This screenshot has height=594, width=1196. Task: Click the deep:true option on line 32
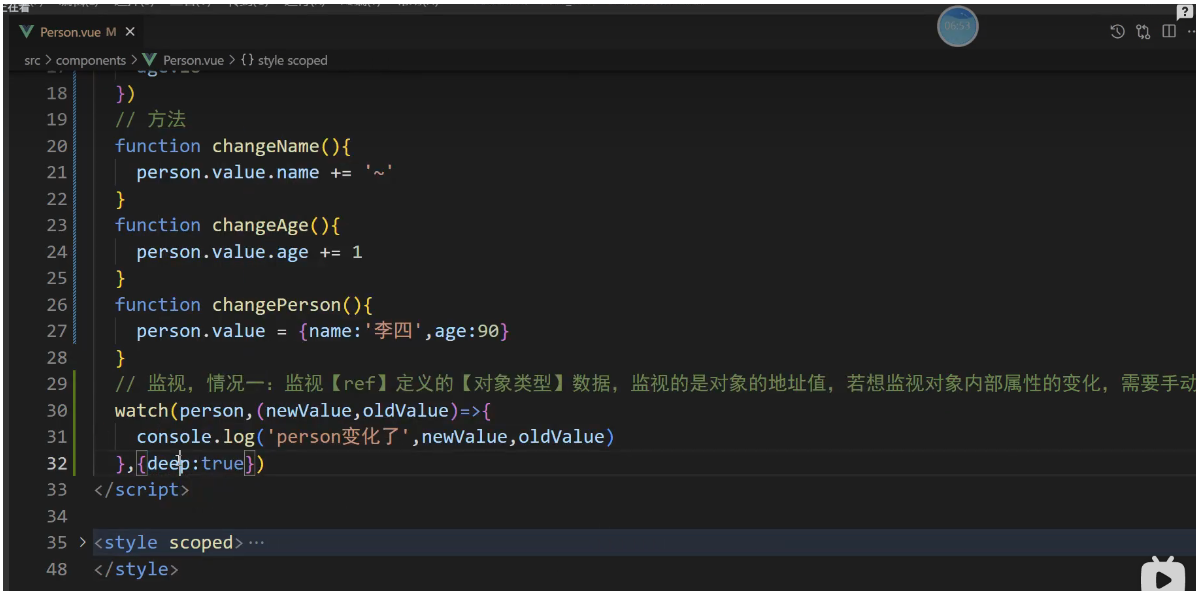pos(195,464)
